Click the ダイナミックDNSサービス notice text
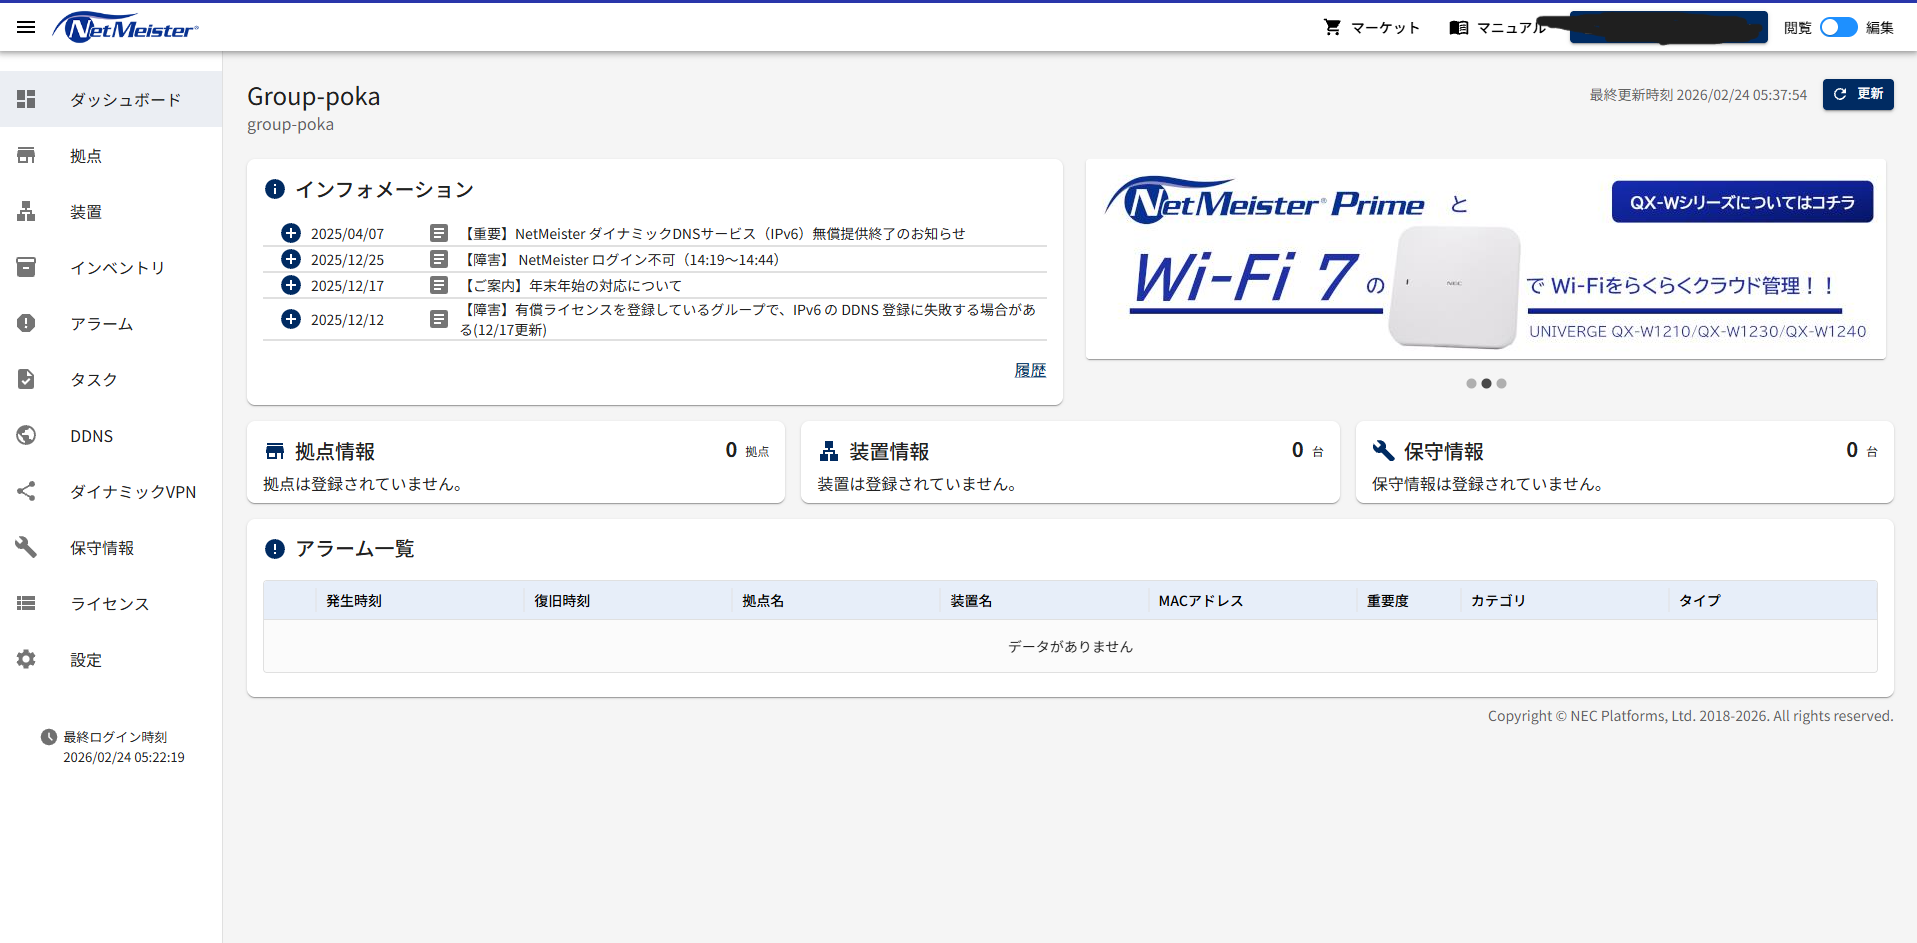 click(x=713, y=234)
